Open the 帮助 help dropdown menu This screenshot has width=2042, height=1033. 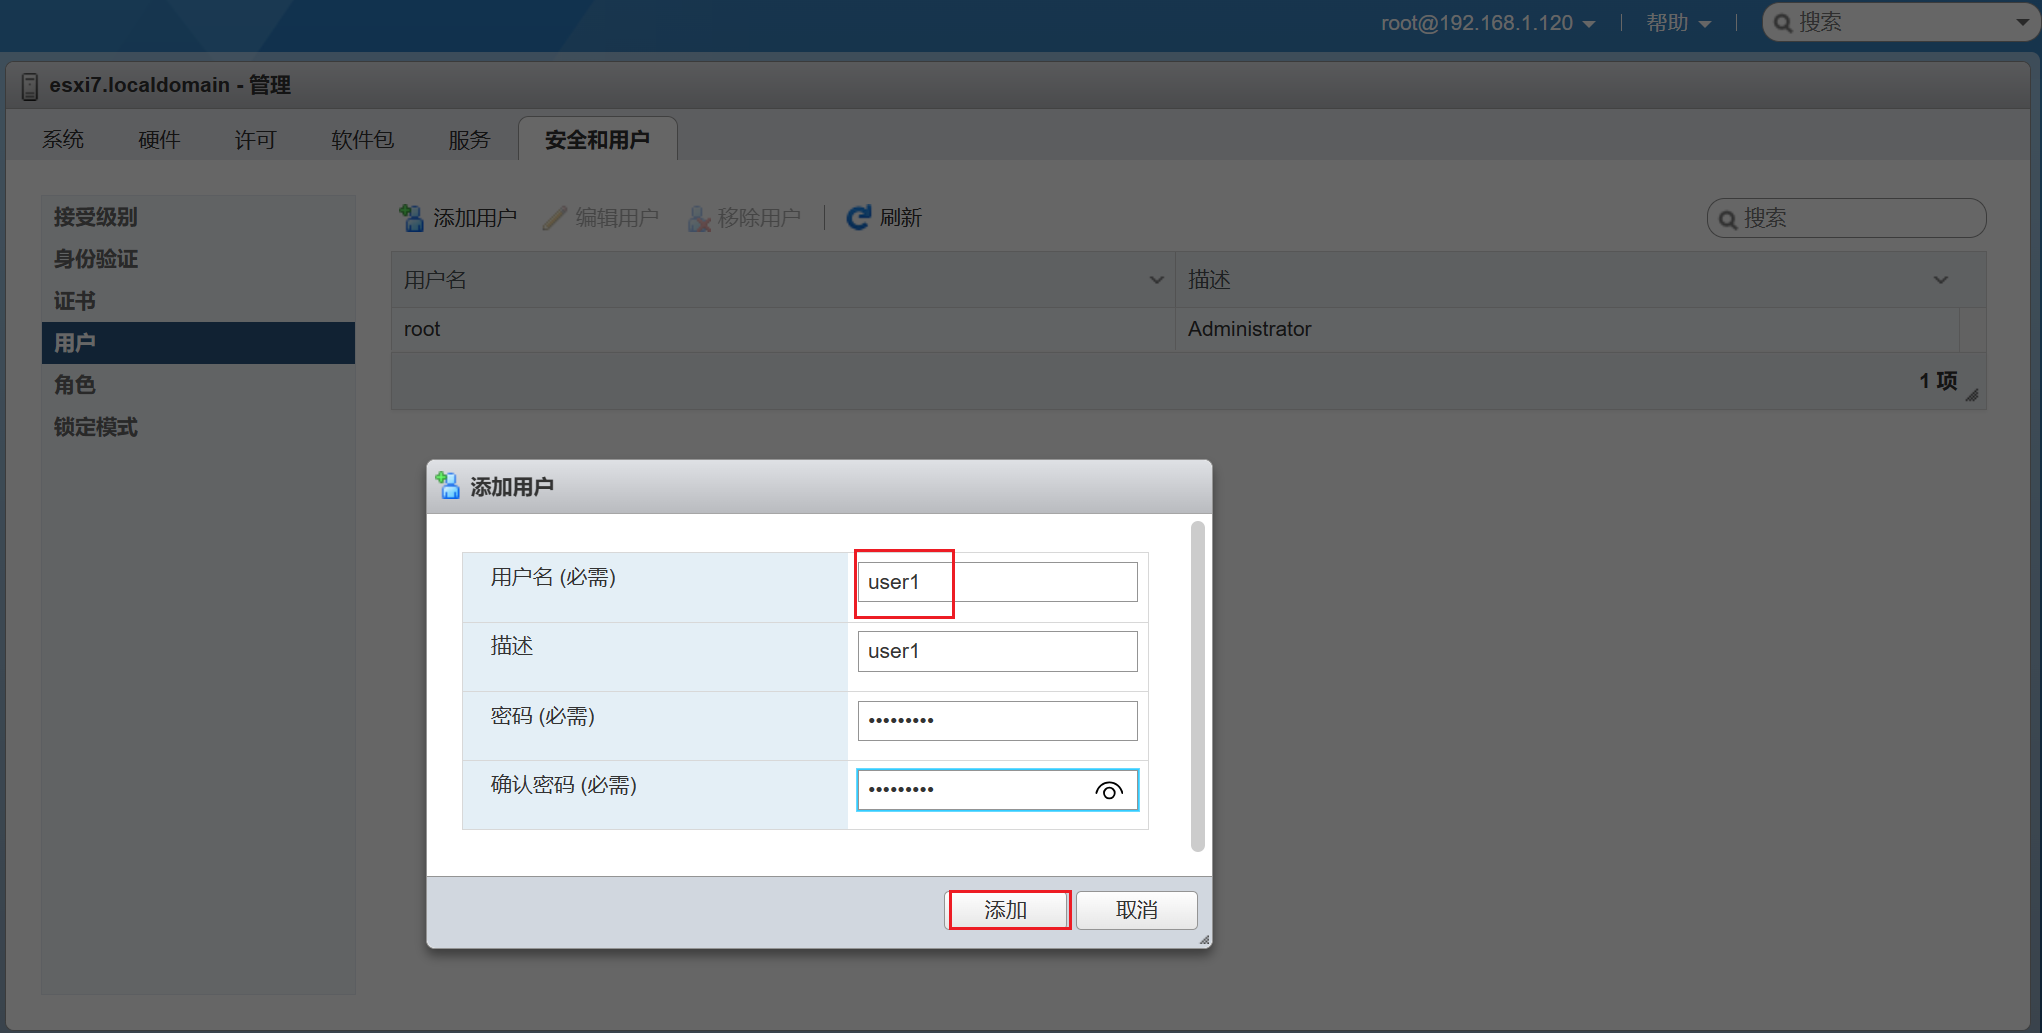[1679, 23]
